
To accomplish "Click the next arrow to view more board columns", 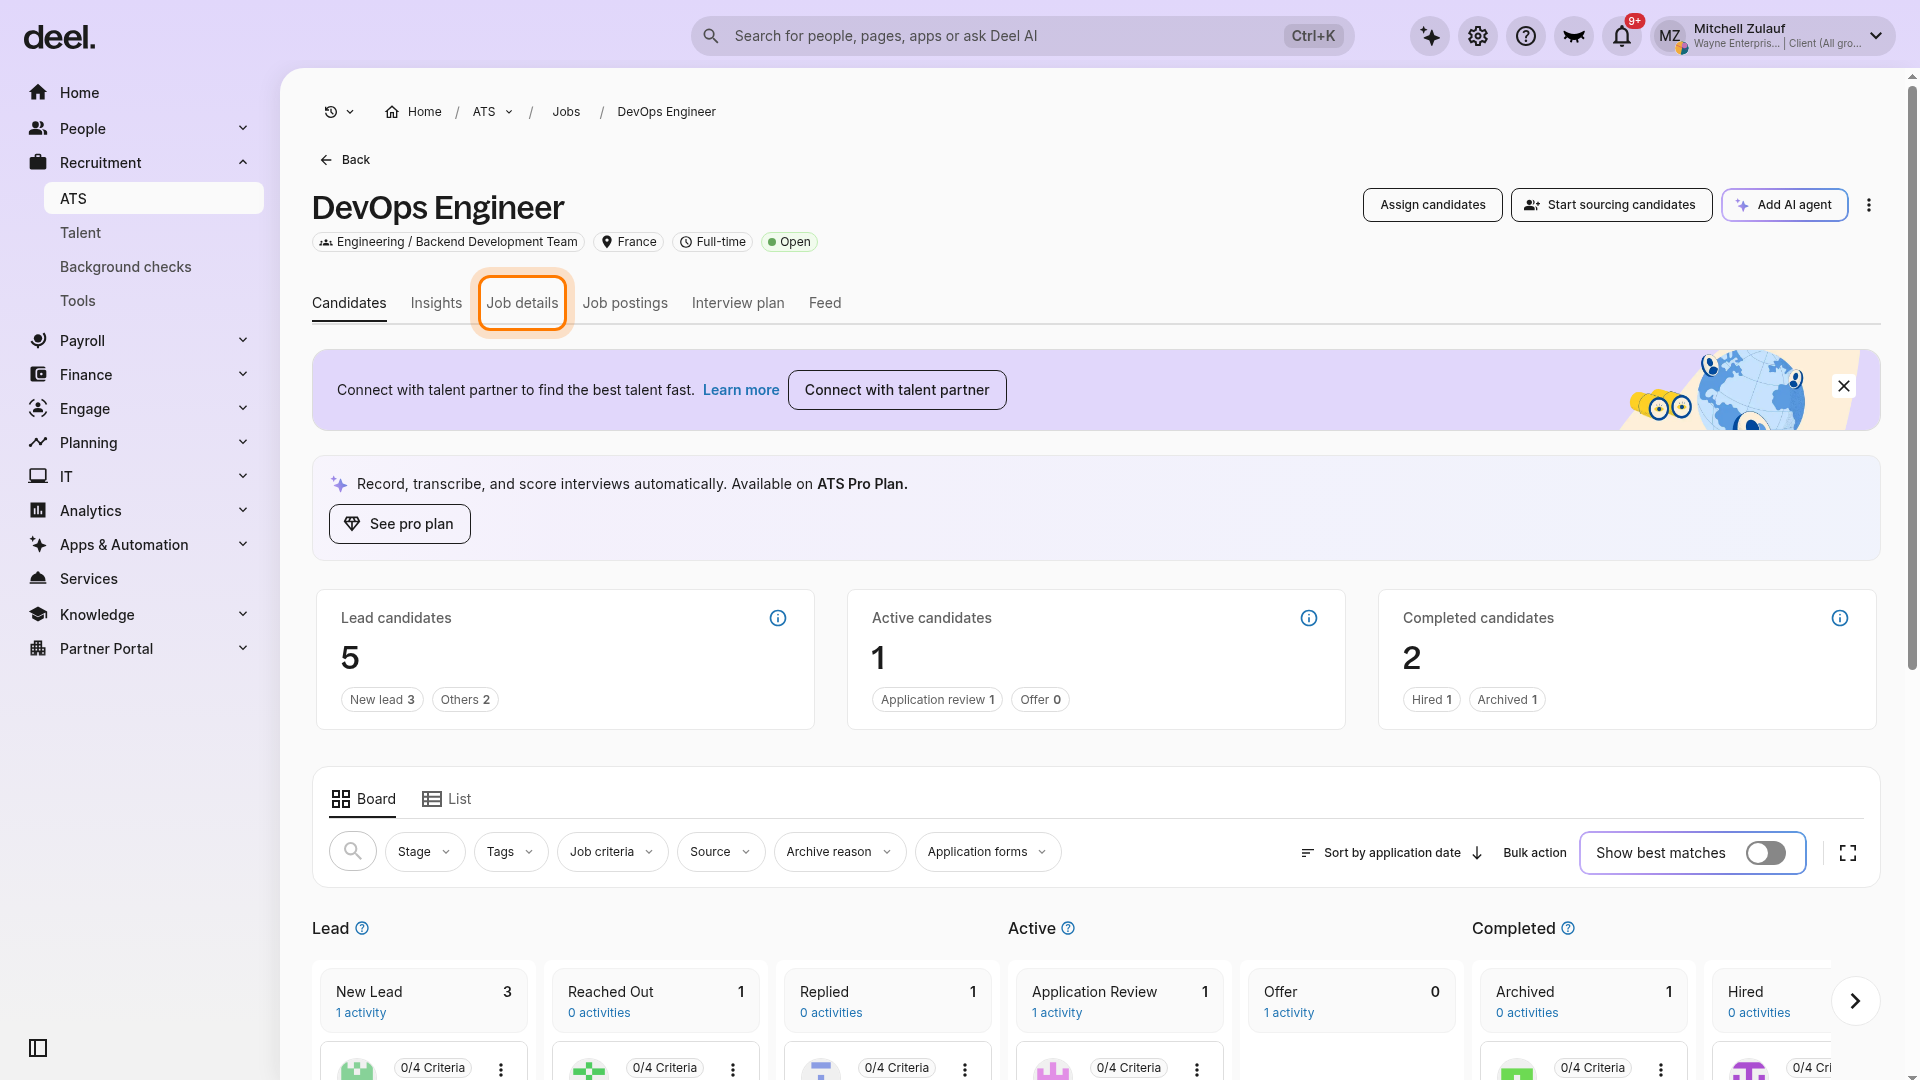I will 1856,1001.
